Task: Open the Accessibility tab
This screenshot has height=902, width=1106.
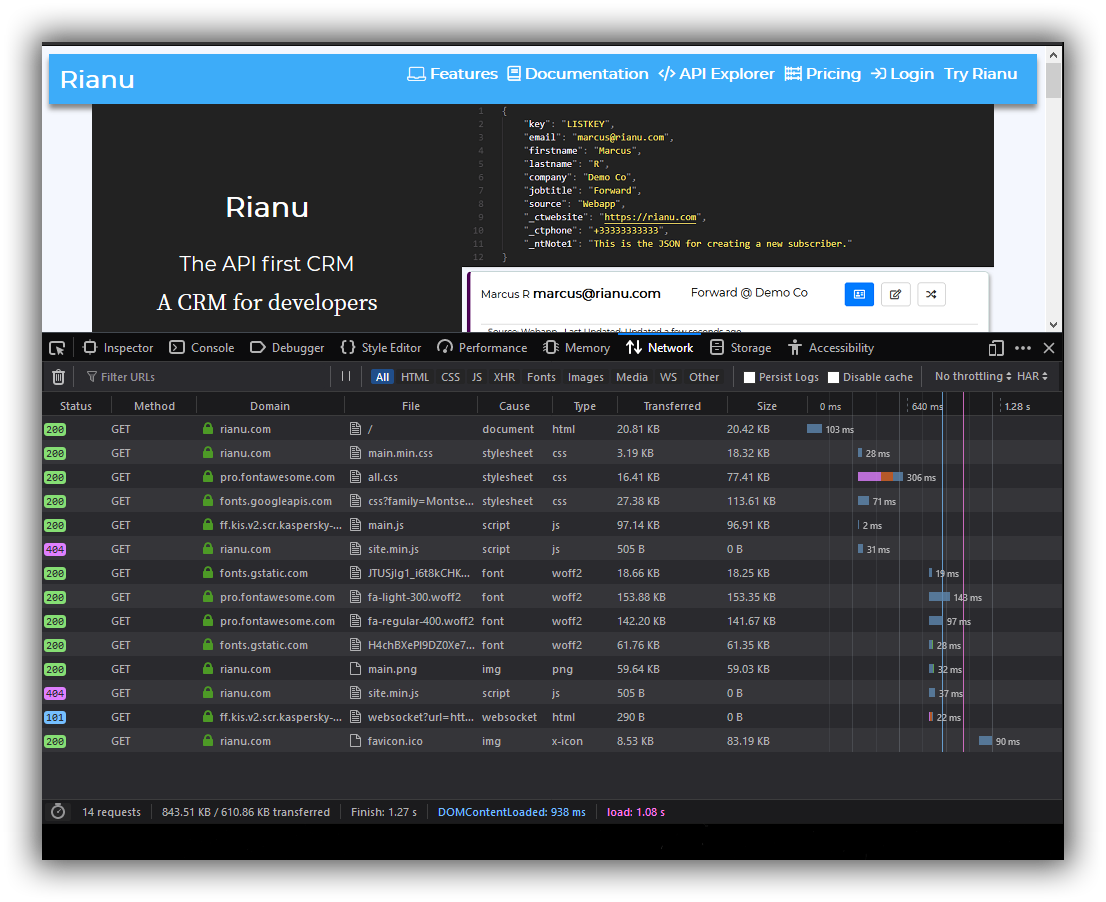Action: pos(831,348)
